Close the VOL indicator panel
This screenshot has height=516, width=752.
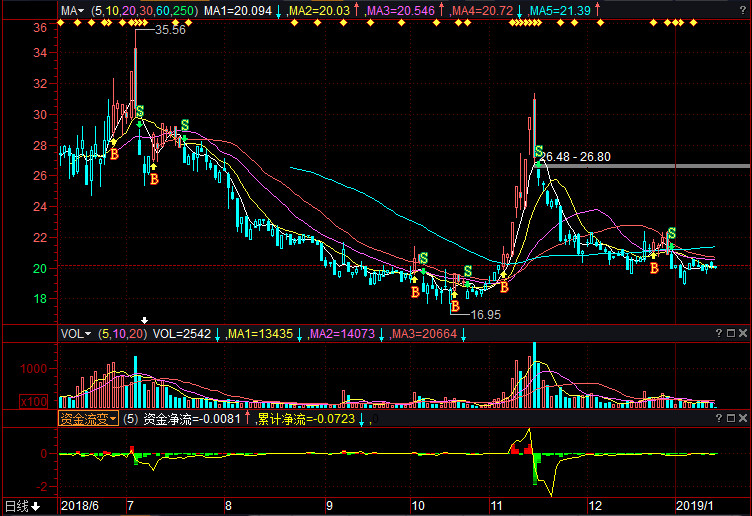click(x=743, y=334)
